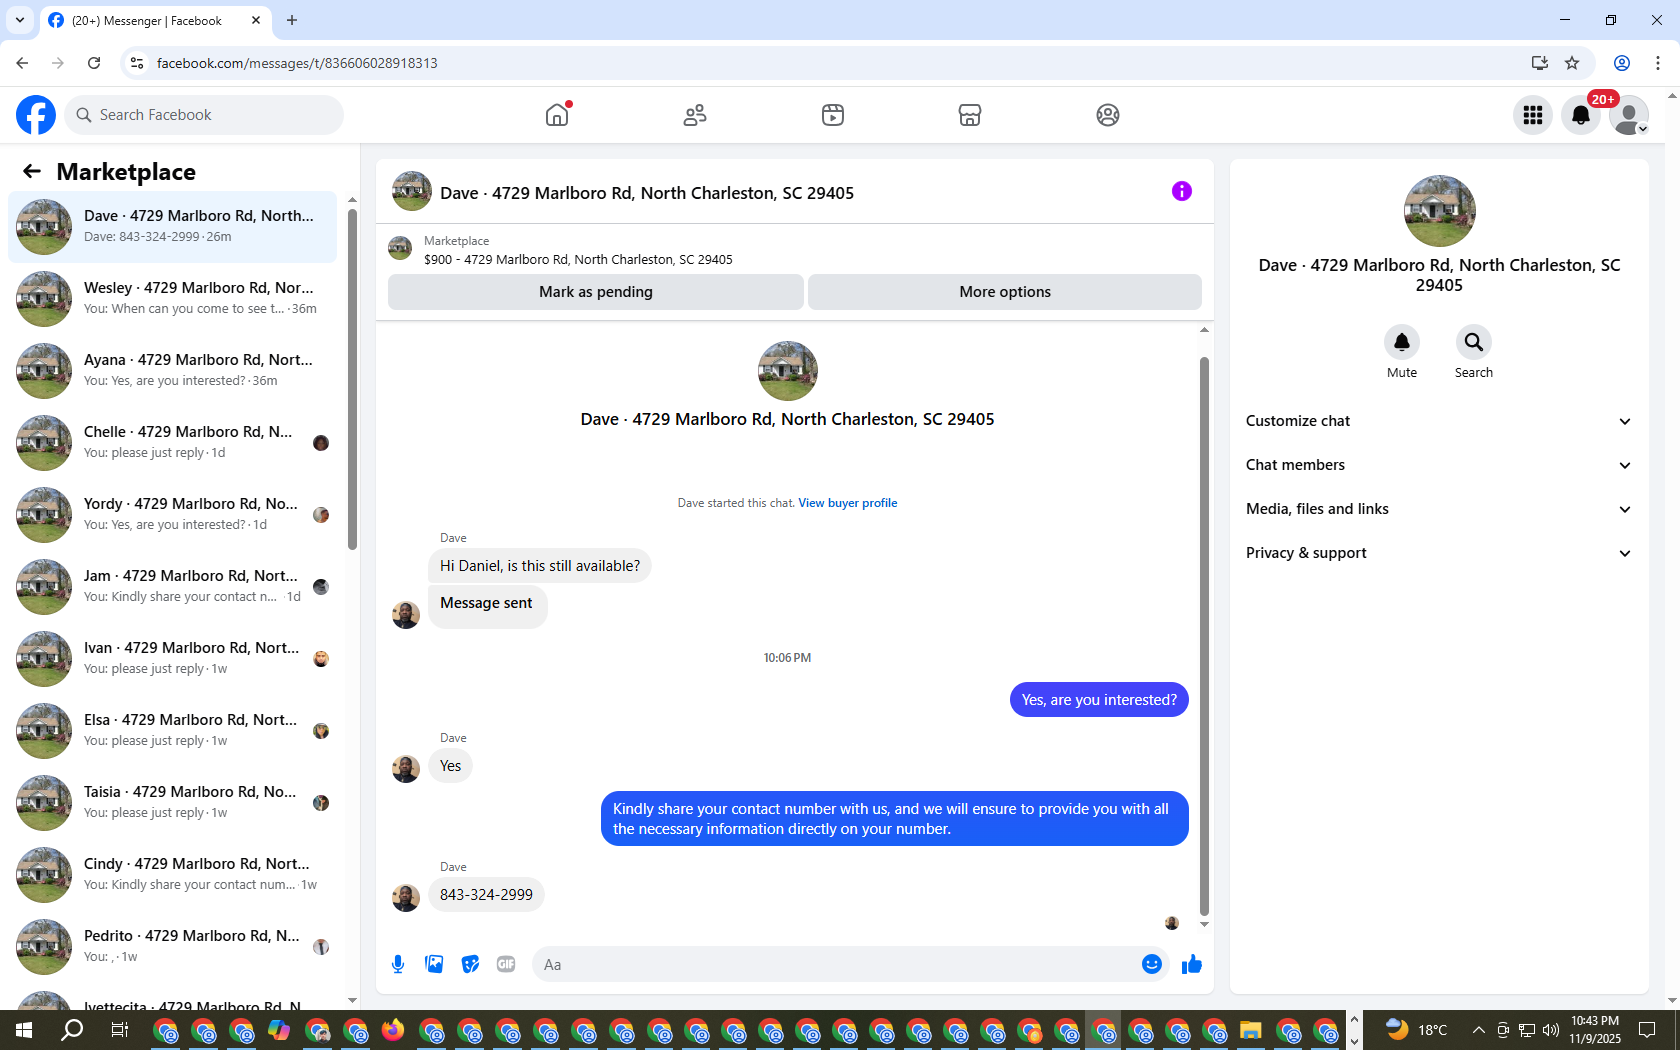Open the Groups icon in top navigation

point(1108,115)
